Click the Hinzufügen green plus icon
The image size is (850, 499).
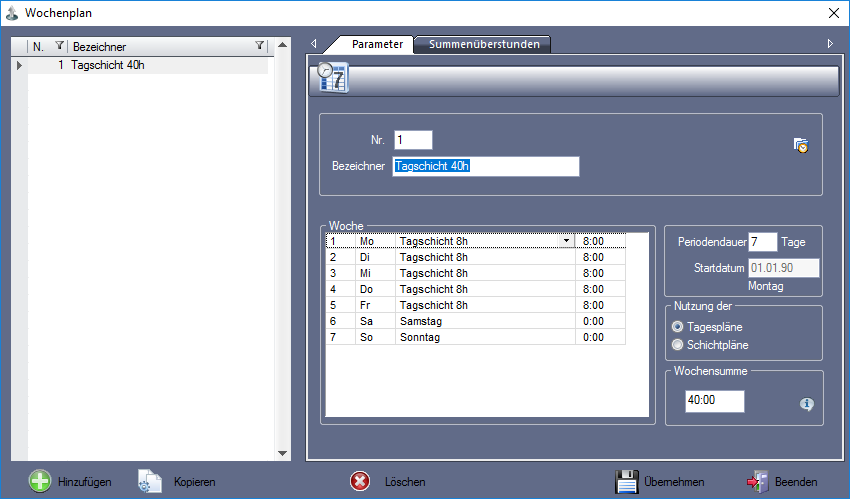pyautogui.click(x=40, y=481)
